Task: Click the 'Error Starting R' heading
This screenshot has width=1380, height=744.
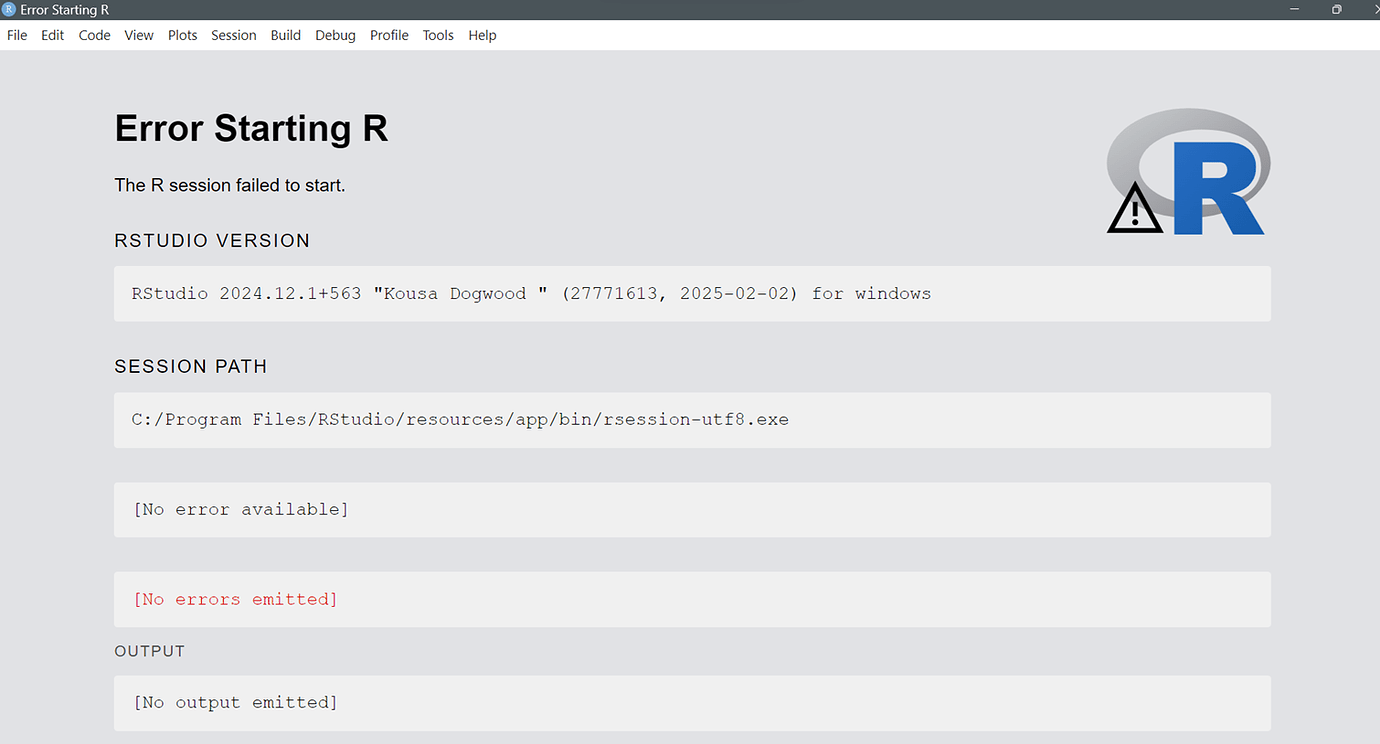Action: click(x=251, y=129)
